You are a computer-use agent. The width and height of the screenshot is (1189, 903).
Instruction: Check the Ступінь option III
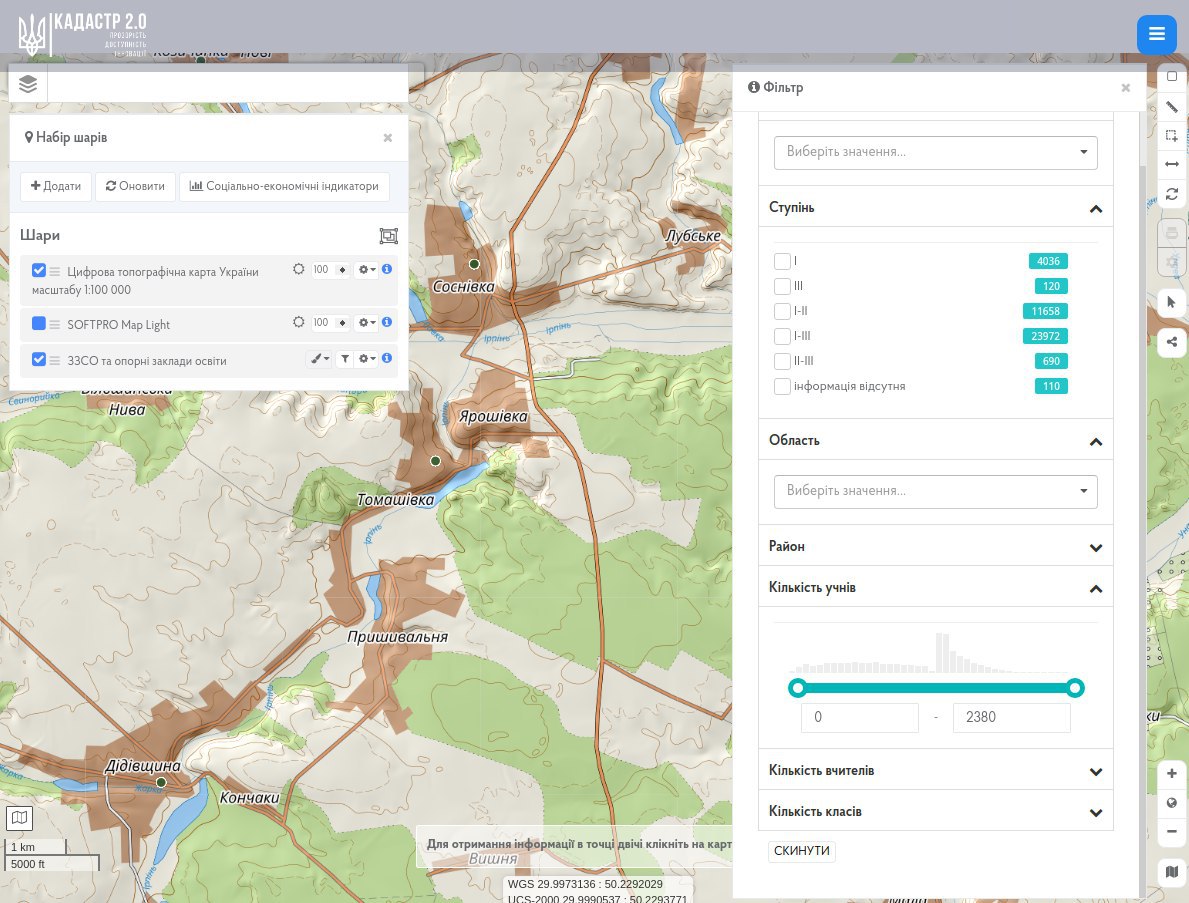[x=782, y=286]
